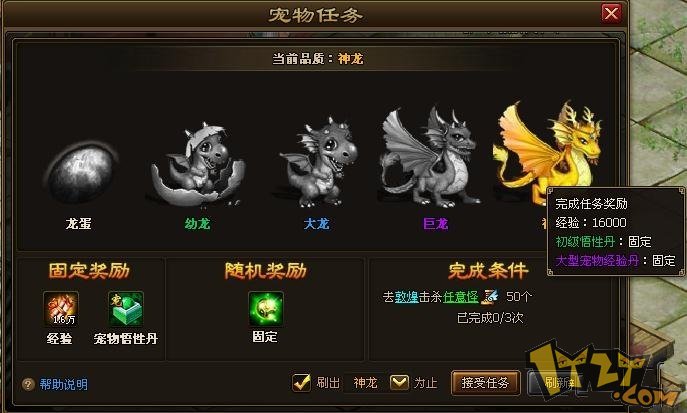Click the golden 神龙 dragon image
Viewport: 687px width, 413px height.
pos(548,151)
